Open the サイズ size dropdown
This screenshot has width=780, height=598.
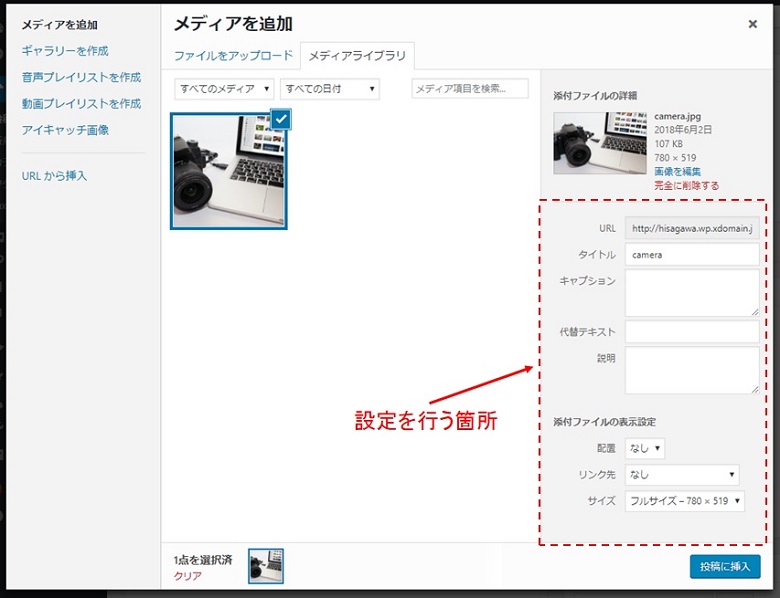click(x=685, y=501)
